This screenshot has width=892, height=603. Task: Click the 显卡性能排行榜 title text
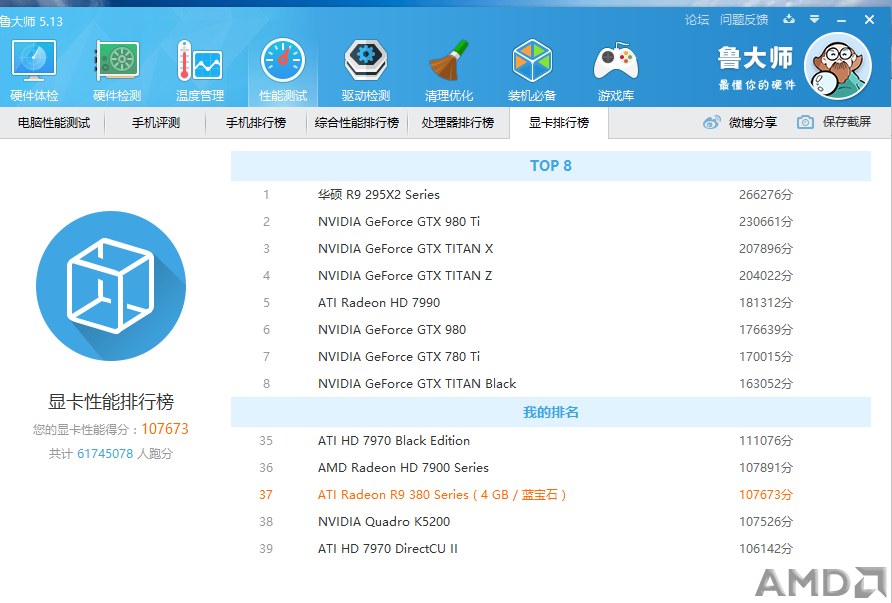pos(111,402)
